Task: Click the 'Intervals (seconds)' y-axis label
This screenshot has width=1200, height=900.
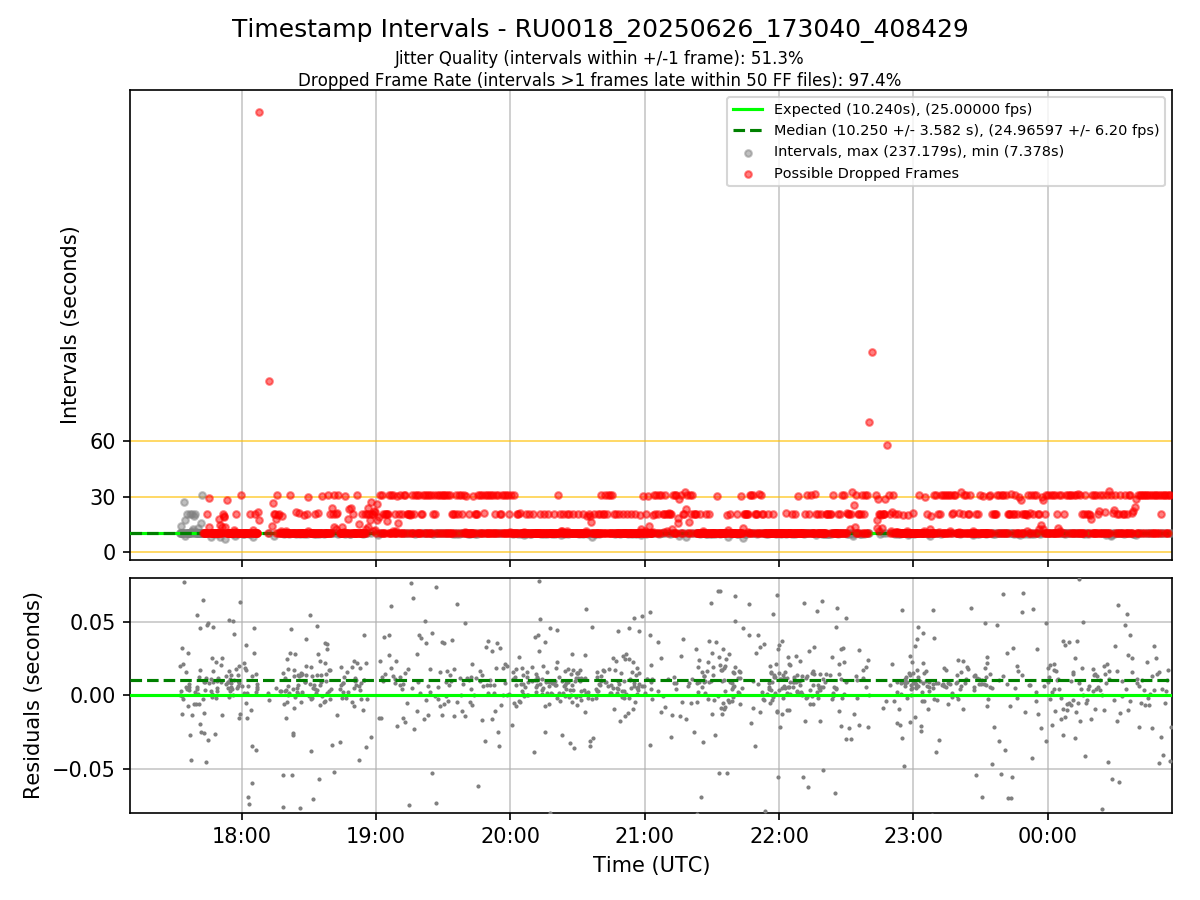Action: 70,325
